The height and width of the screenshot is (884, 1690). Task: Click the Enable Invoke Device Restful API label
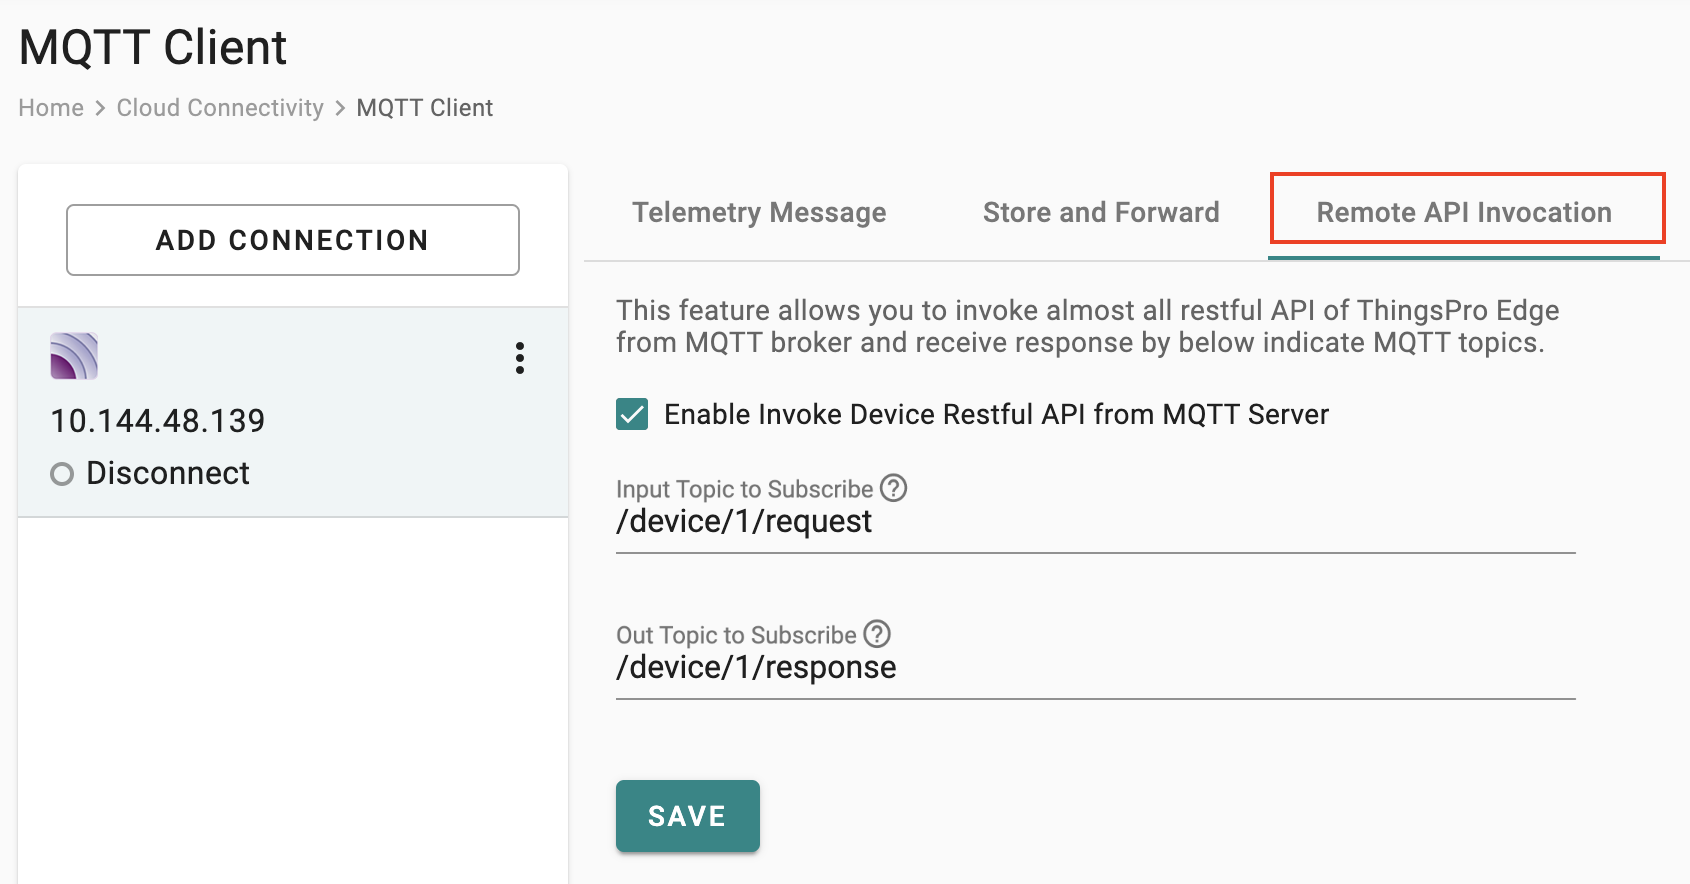coord(996,414)
